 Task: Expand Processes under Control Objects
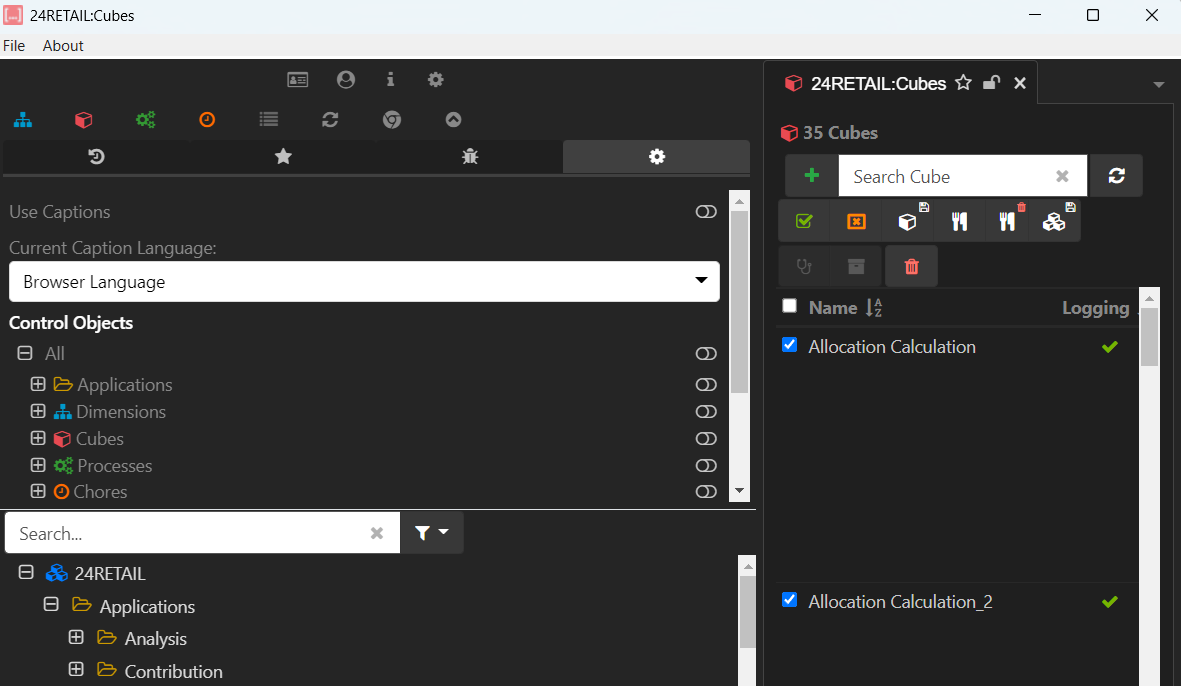[x=38, y=465]
